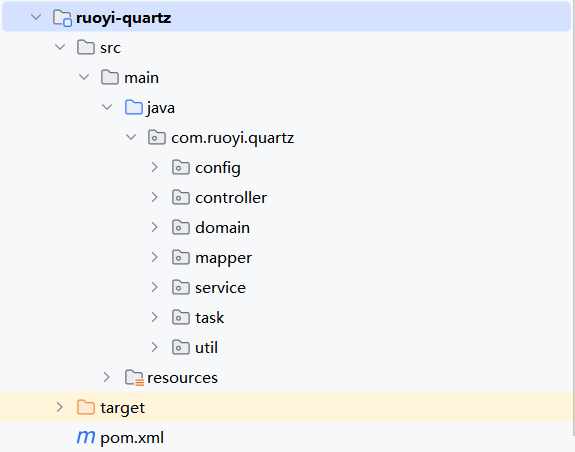The height and width of the screenshot is (452, 575).
Task: Select the com.ruoyi.quartz label
Action: coord(232,138)
